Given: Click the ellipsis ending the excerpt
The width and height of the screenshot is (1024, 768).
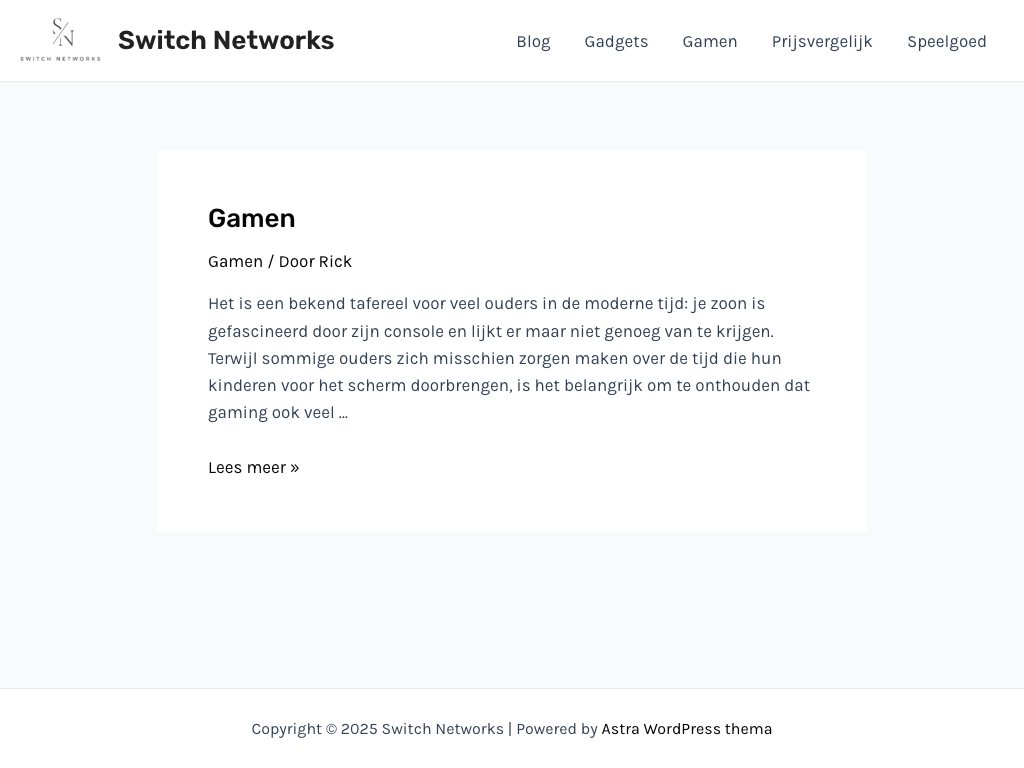Looking at the screenshot, I should [343, 413].
